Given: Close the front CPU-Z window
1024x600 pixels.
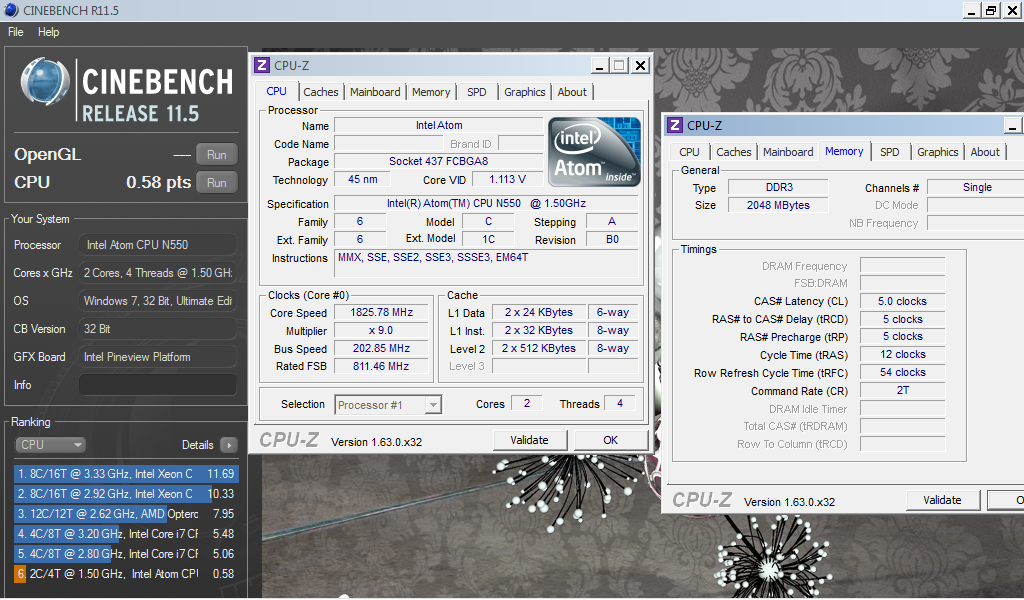Looking at the screenshot, I should click(641, 65).
